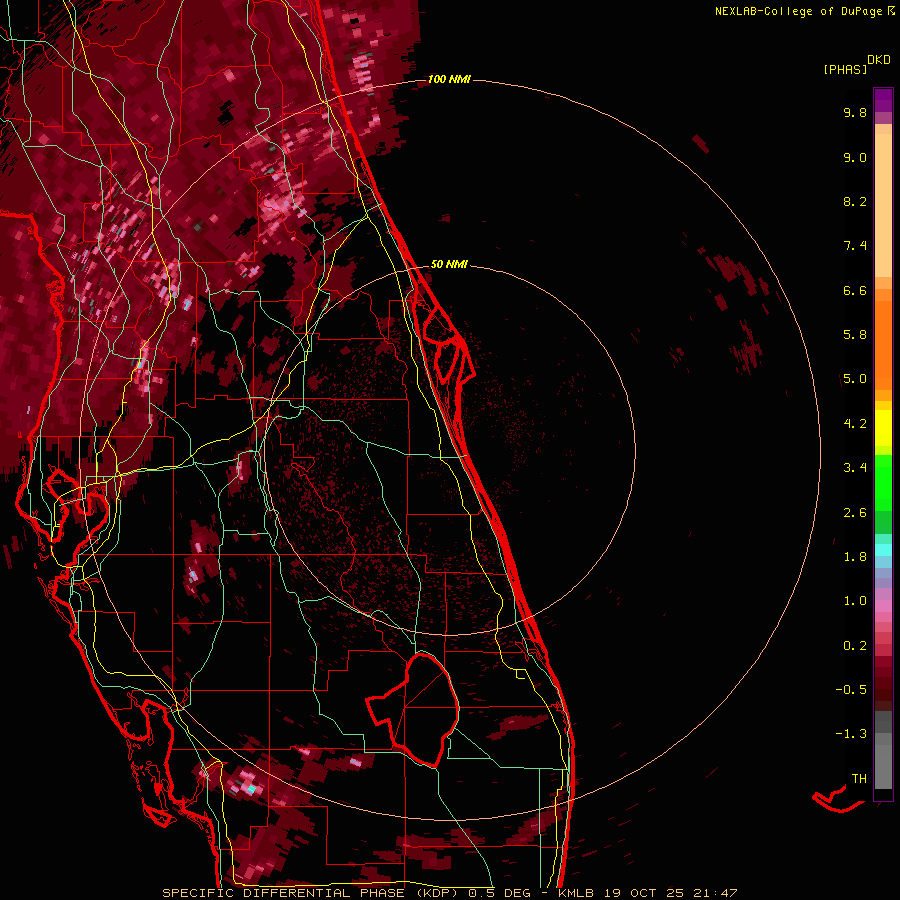This screenshot has height=900, width=900.
Task: Click the light peach color bar segment
Action: point(883,206)
